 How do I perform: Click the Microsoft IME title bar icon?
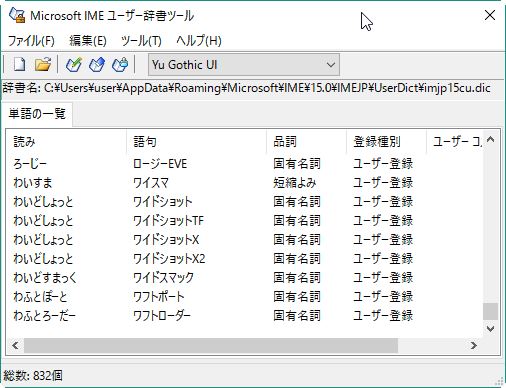(17, 15)
